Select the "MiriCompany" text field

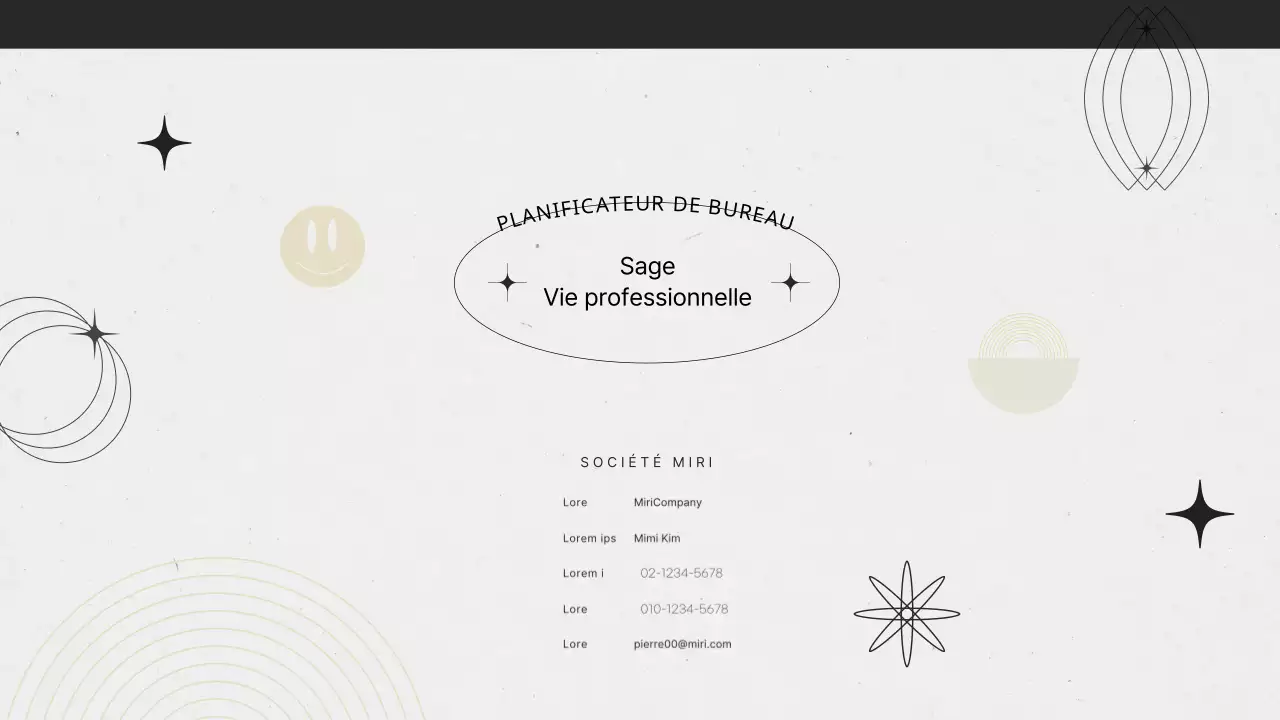667,503
